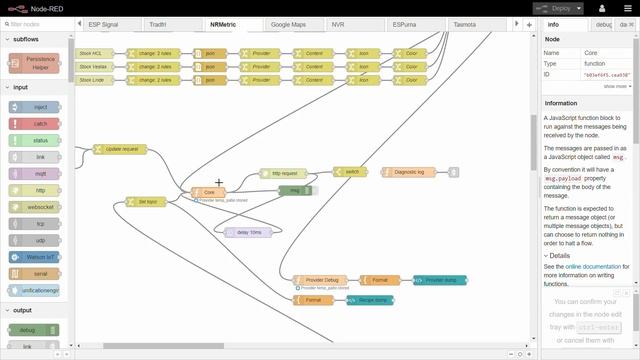Select the Set topic node
The image size is (640, 360).
(146, 202)
